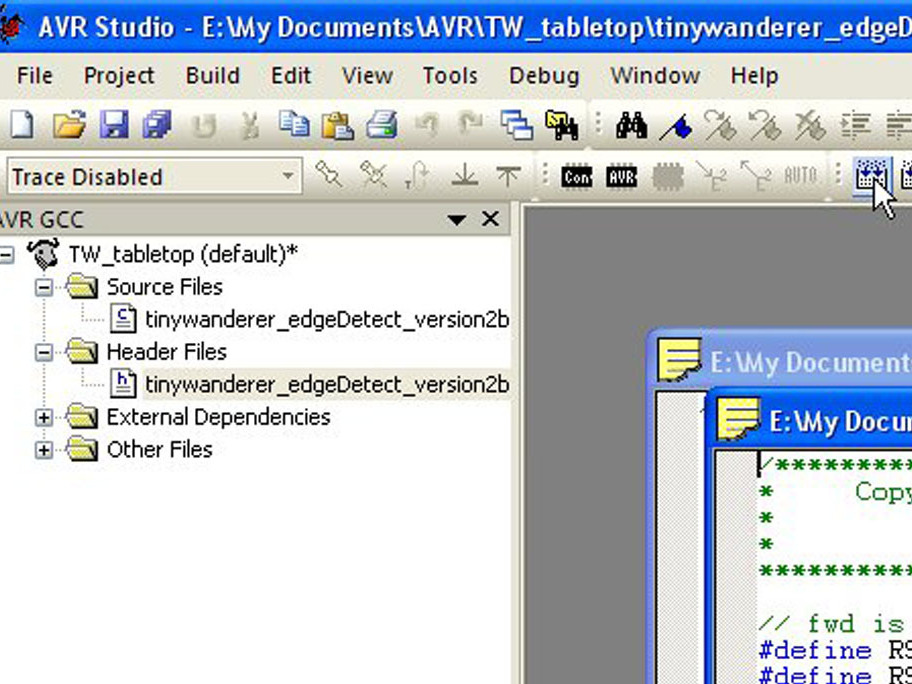Viewport: 912px width, 684px height.
Task: Open the View menu
Action: pyautogui.click(x=367, y=76)
